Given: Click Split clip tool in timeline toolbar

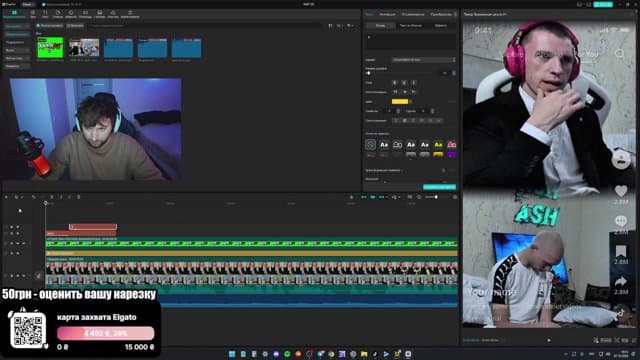Looking at the screenshot, I should [x=52, y=197].
